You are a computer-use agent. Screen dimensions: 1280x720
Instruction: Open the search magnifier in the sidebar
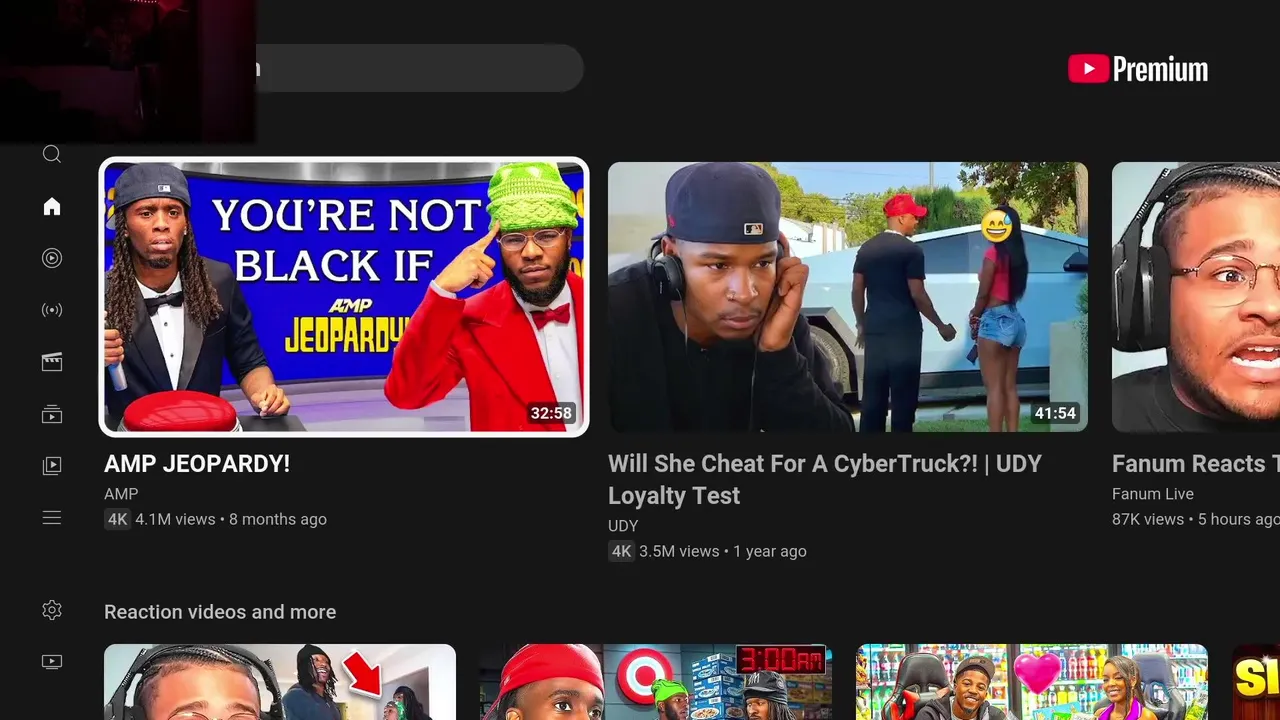[x=52, y=154]
